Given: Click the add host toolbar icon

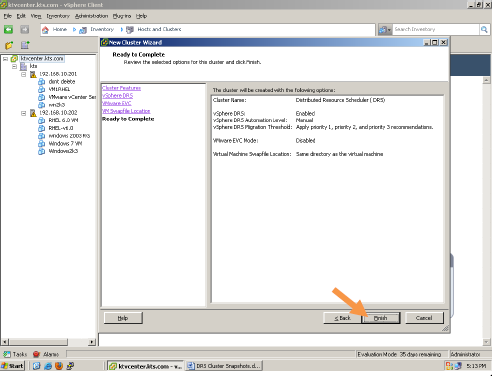Looking at the screenshot, I should (25, 45).
